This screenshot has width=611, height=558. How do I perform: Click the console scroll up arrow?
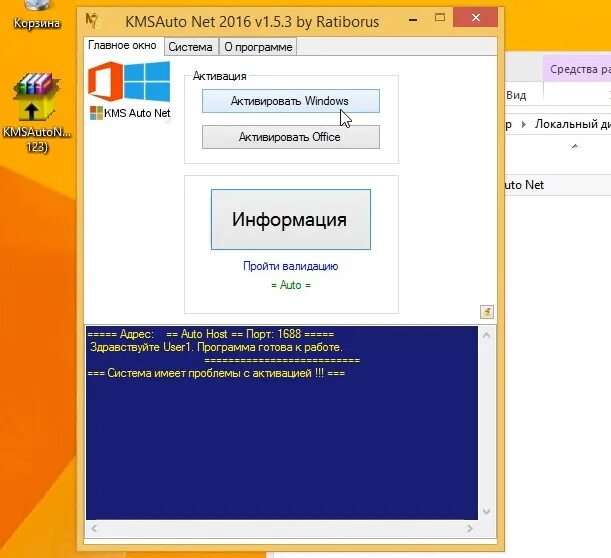point(487,335)
